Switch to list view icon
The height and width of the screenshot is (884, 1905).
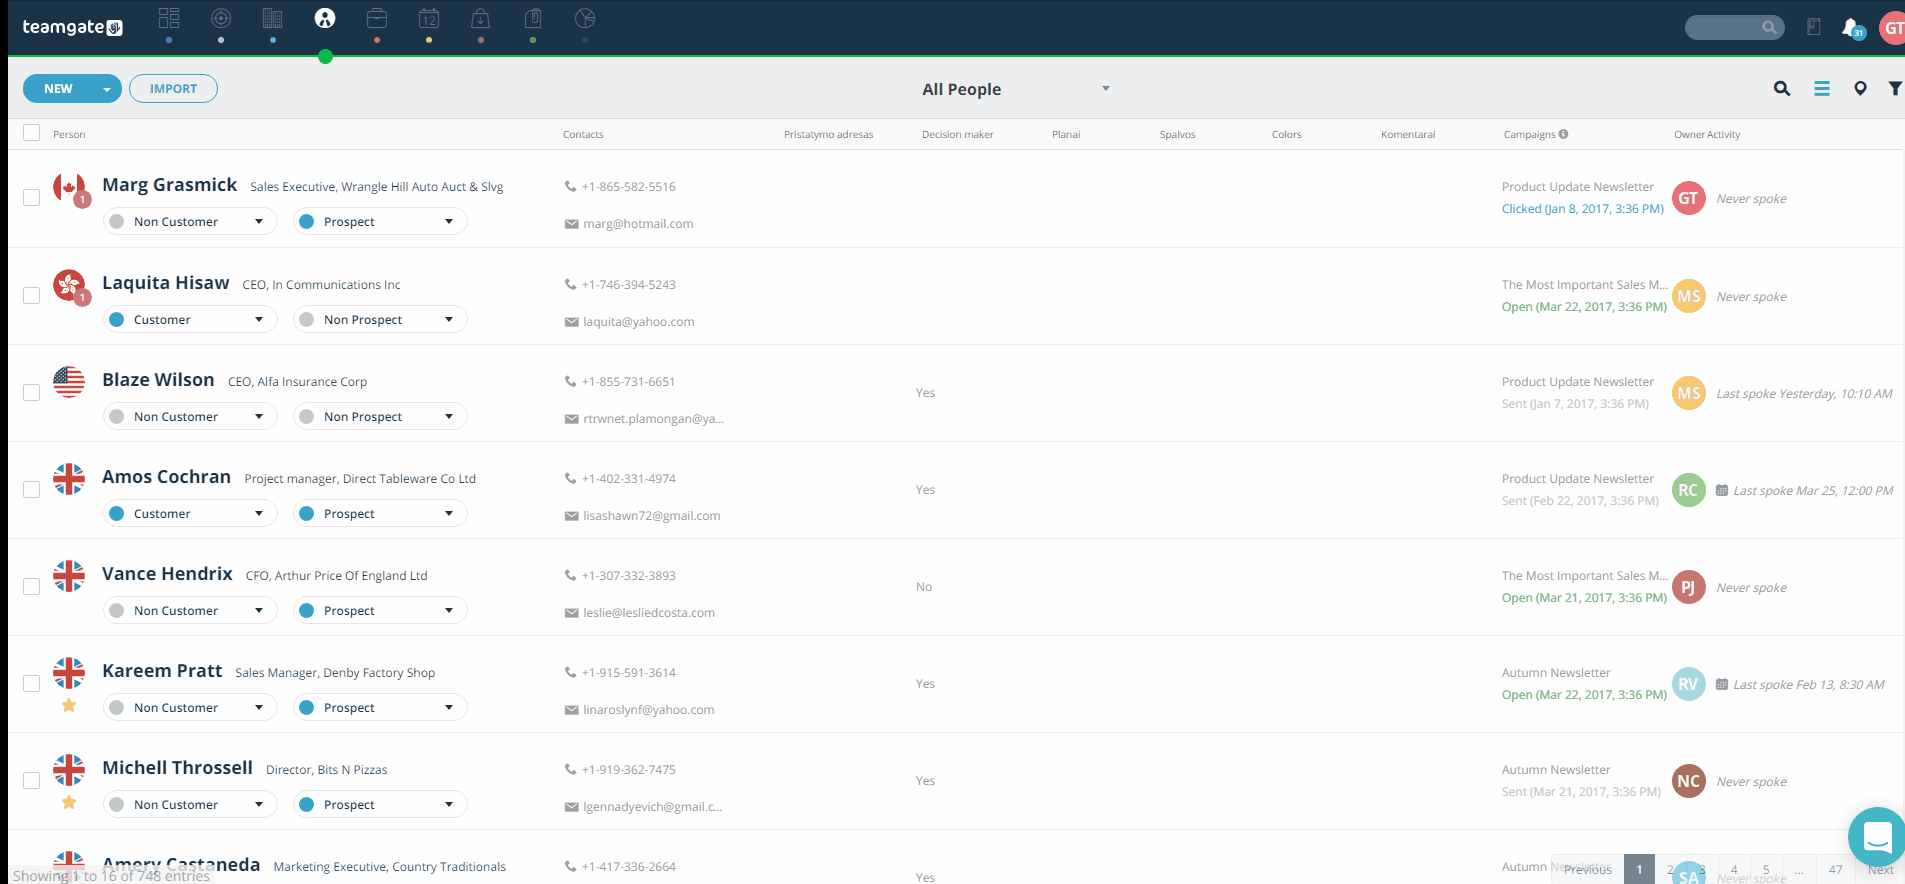click(1822, 88)
